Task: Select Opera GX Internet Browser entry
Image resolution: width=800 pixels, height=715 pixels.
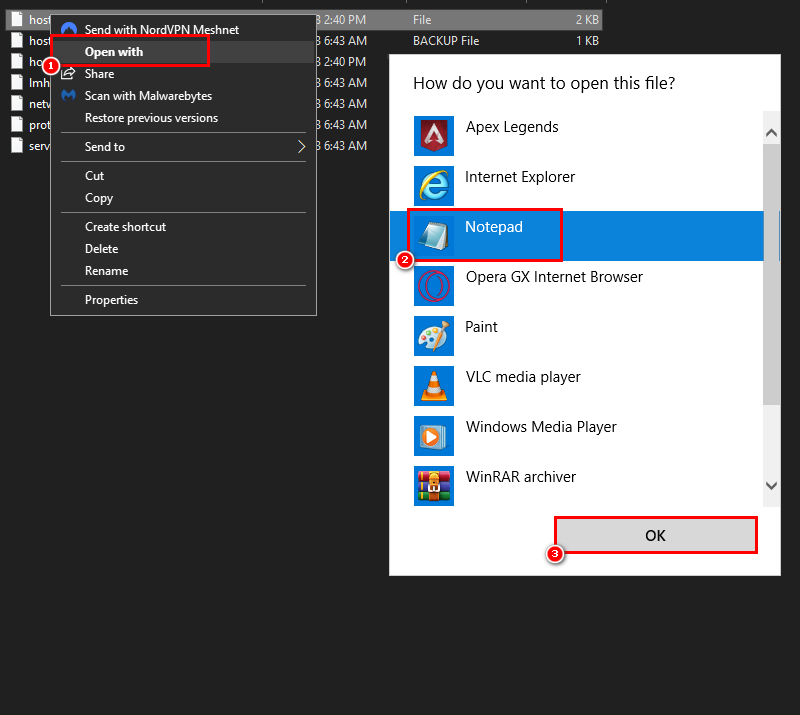Action: point(577,286)
